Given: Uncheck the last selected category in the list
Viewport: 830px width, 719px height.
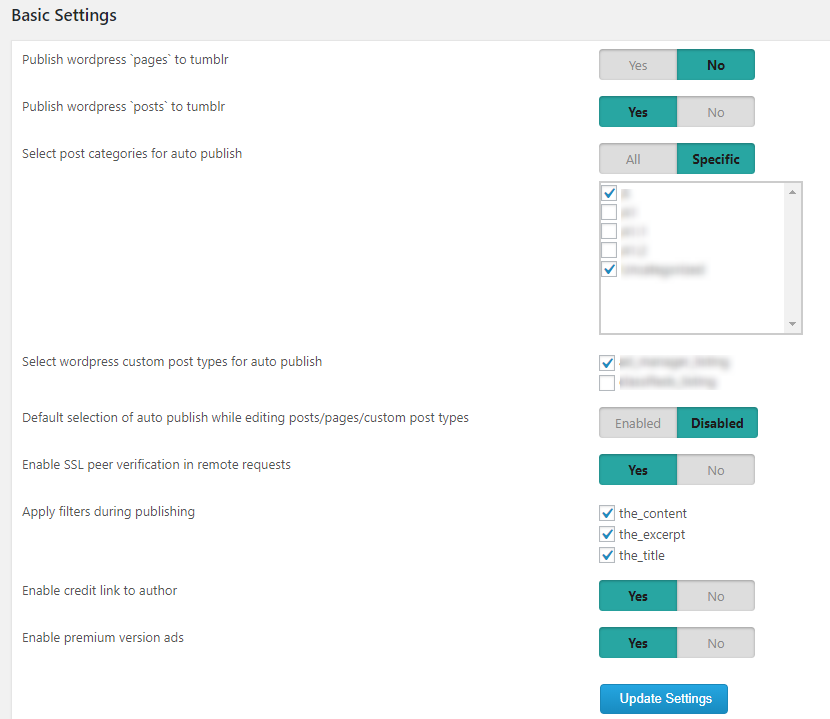Looking at the screenshot, I should [609, 269].
